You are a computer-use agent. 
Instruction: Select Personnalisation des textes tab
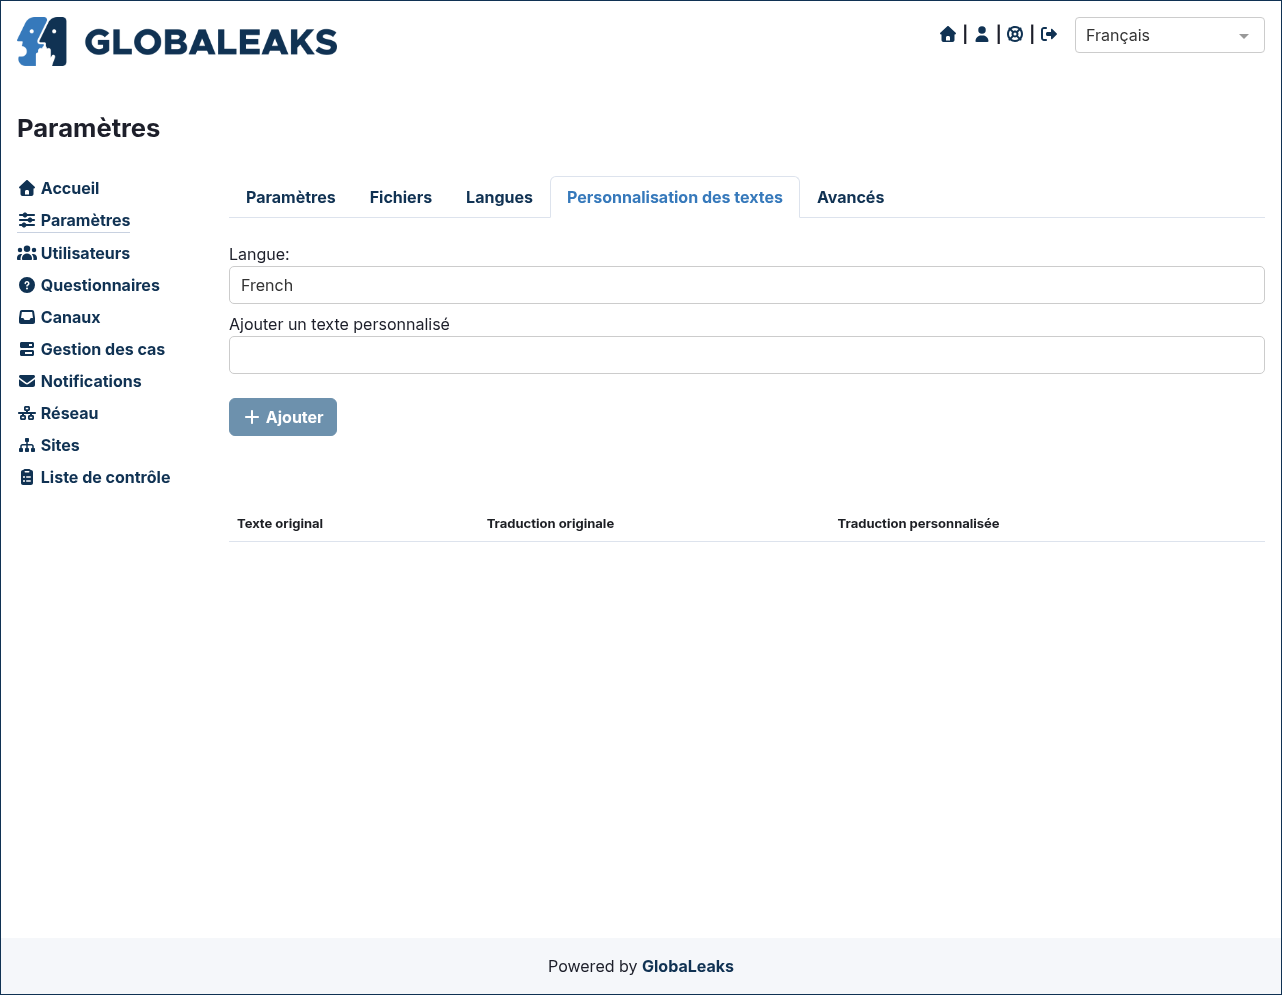coord(675,197)
